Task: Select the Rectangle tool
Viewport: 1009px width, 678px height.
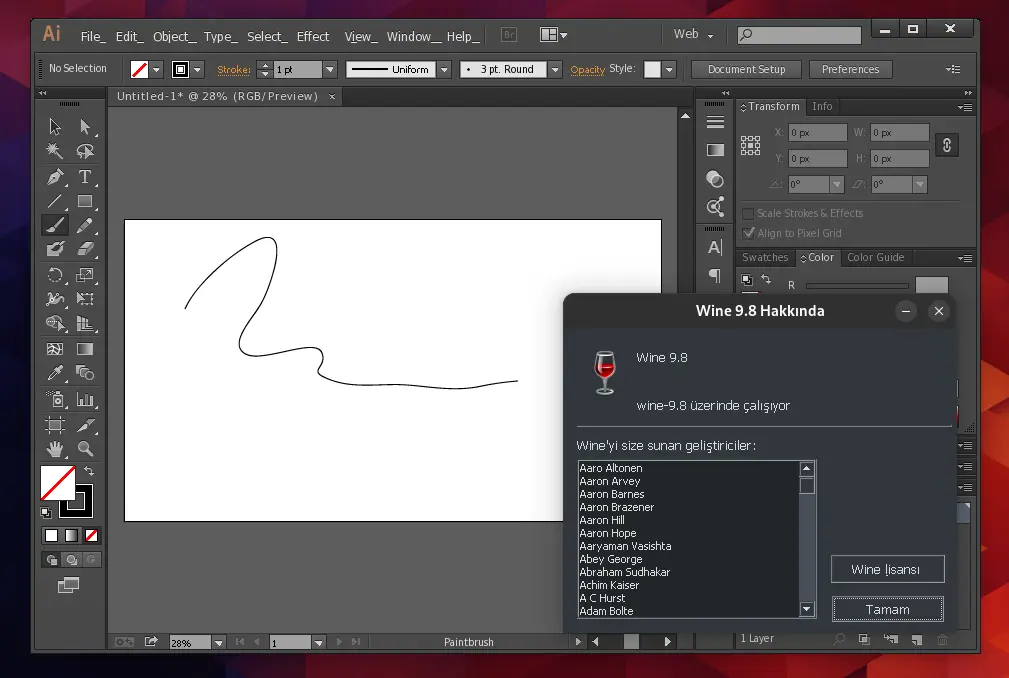Action: pyautogui.click(x=85, y=201)
